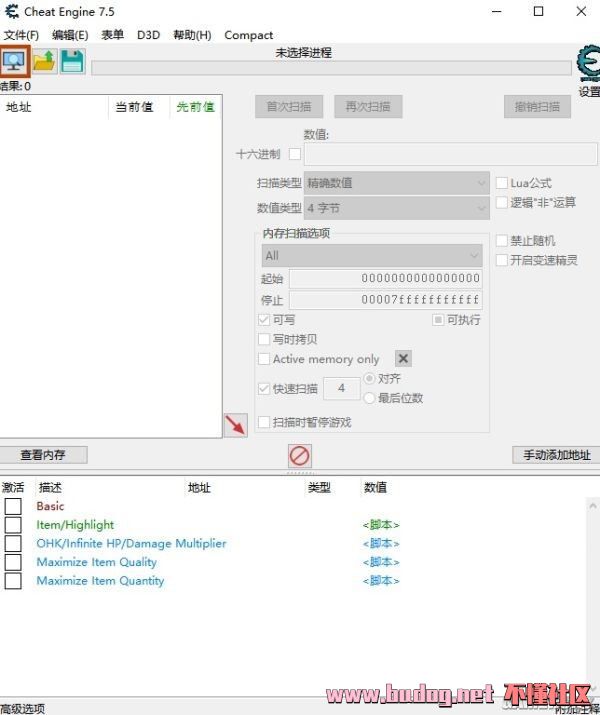Select the 对齐 radio button
The image size is (600, 715).
click(369, 378)
